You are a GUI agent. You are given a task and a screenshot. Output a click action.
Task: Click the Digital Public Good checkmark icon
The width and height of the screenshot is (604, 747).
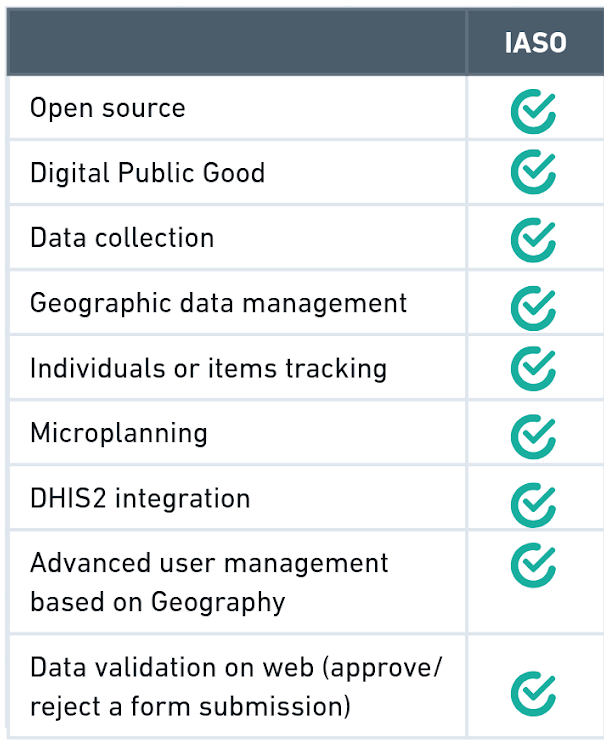pyautogui.click(x=533, y=173)
